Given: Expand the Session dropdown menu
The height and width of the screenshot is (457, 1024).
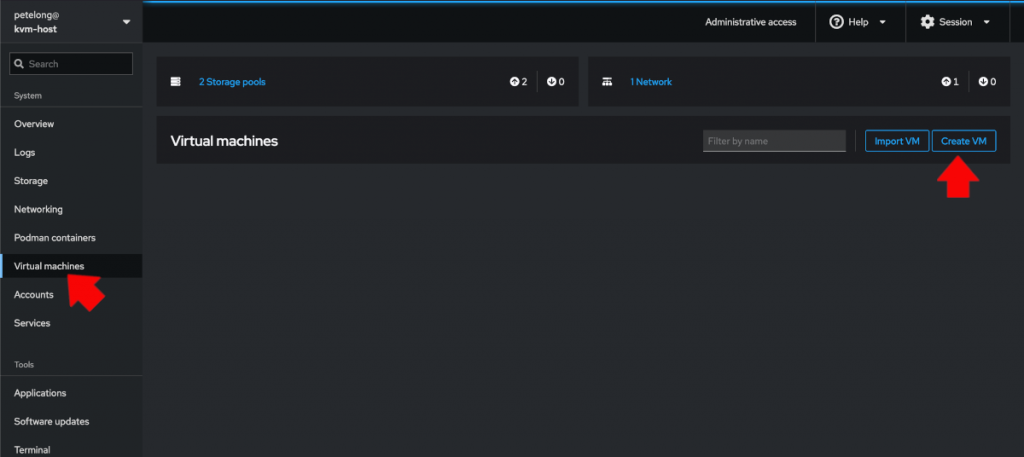Looking at the screenshot, I should coord(955,22).
